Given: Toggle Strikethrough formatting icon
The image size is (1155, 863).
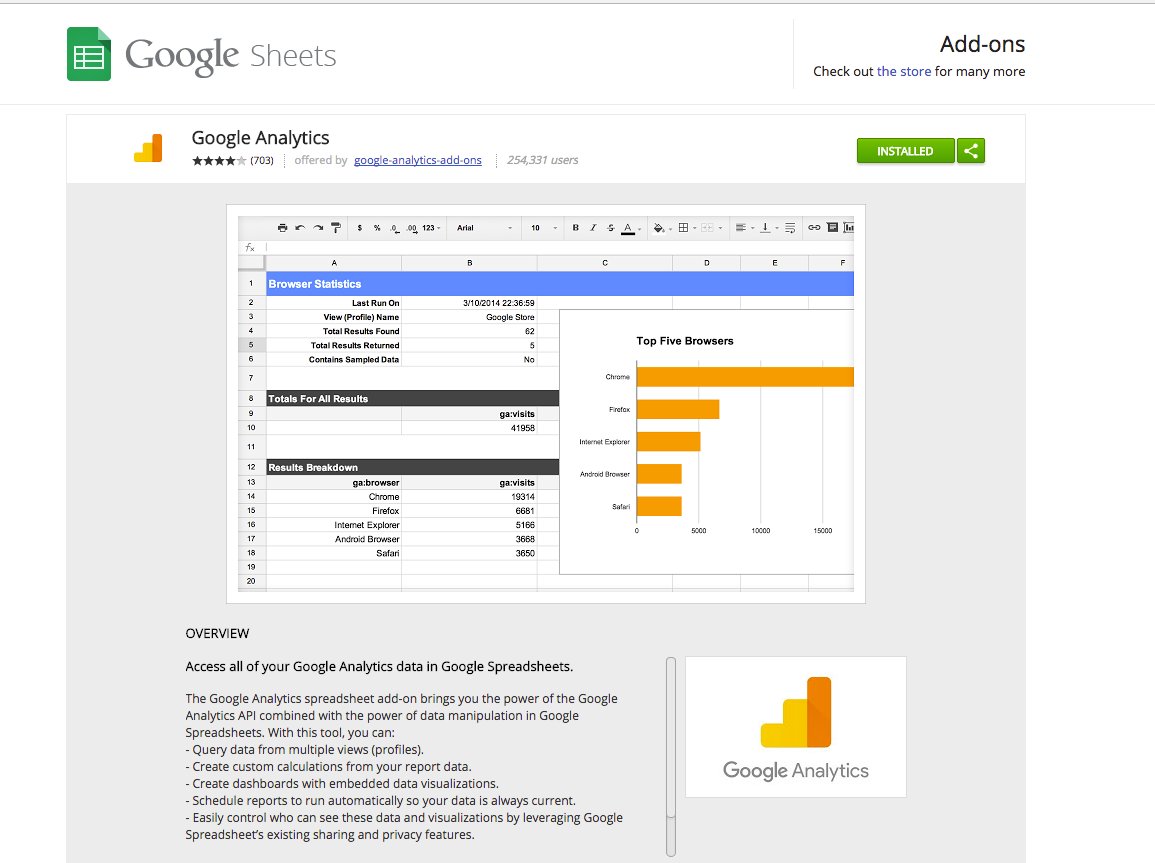Looking at the screenshot, I should [x=611, y=228].
